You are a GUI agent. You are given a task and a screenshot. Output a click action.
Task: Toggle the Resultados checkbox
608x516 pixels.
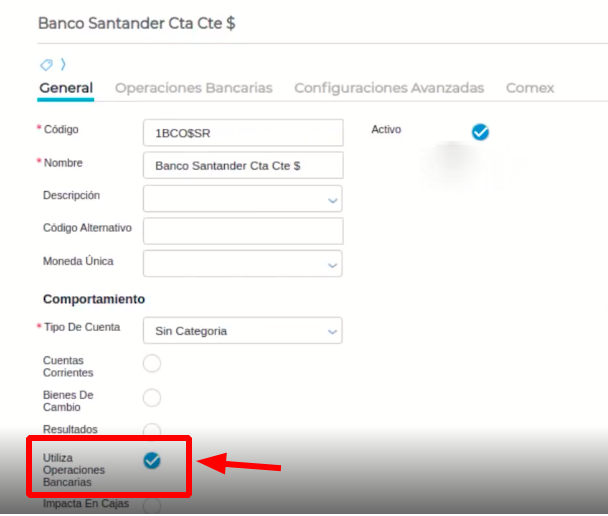[x=152, y=430]
